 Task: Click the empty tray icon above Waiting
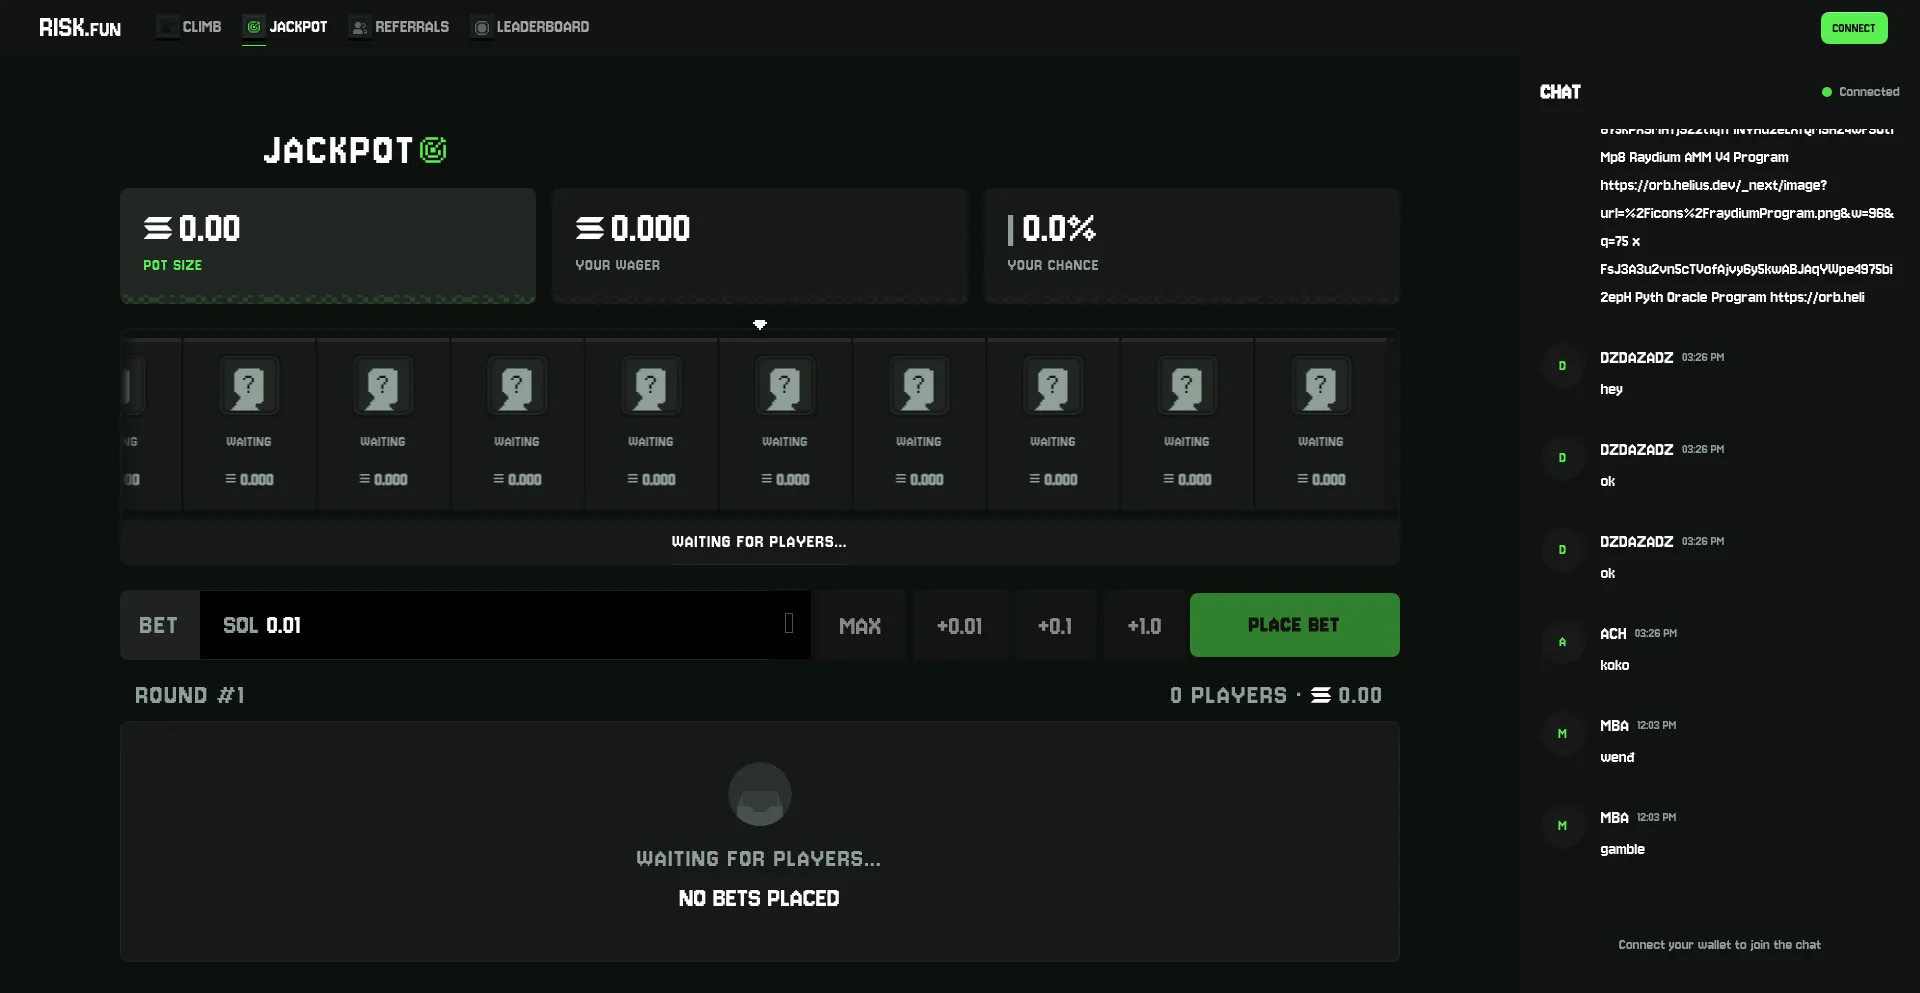tap(760, 795)
